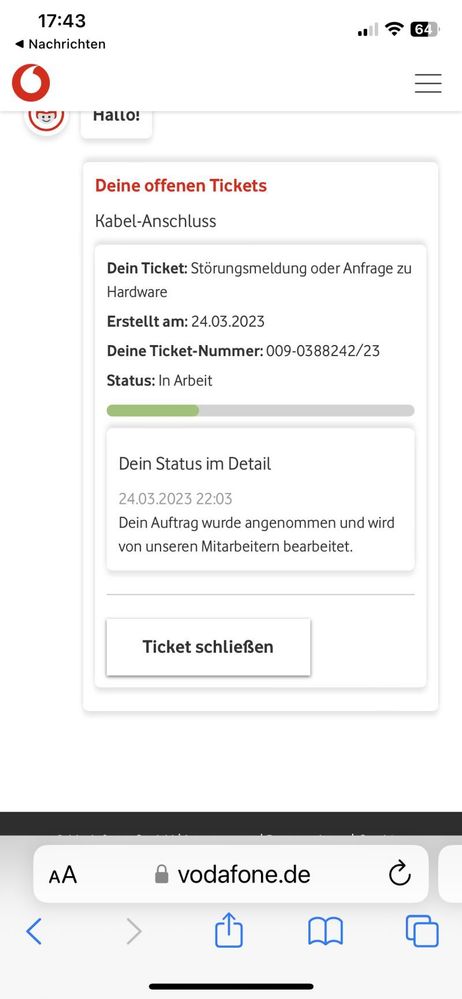Tap the lock icon in address bar
Image resolution: width=462 pixels, height=999 pixels.
pyautogui.click(x=162, y=873)
